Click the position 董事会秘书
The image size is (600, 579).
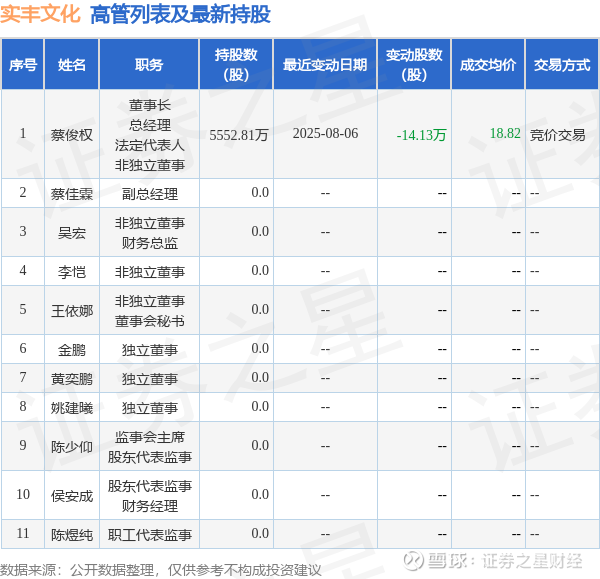point(150,321)
